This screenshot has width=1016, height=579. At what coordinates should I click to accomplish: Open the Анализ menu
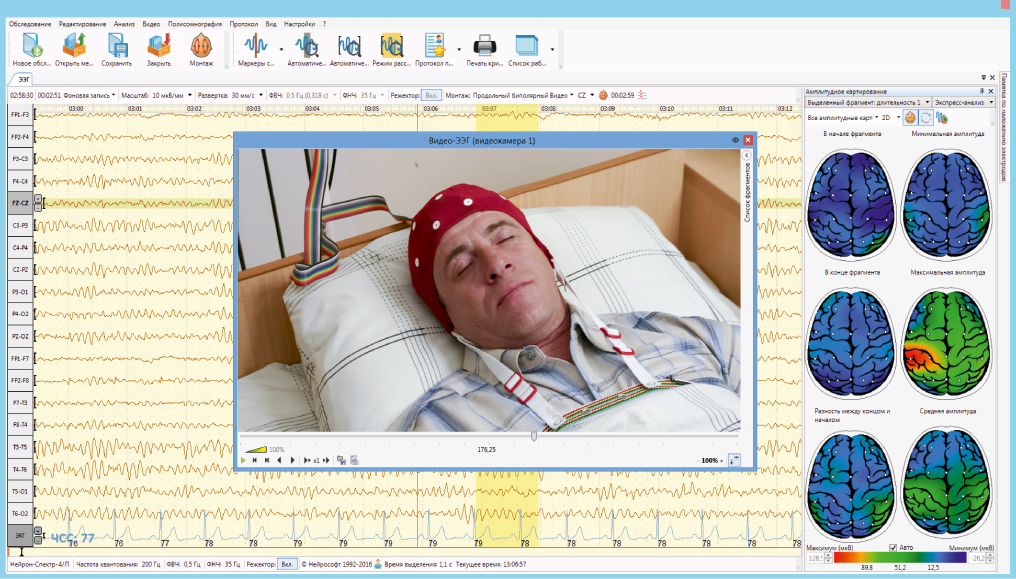pyautogui.click(x=124, y=22)
